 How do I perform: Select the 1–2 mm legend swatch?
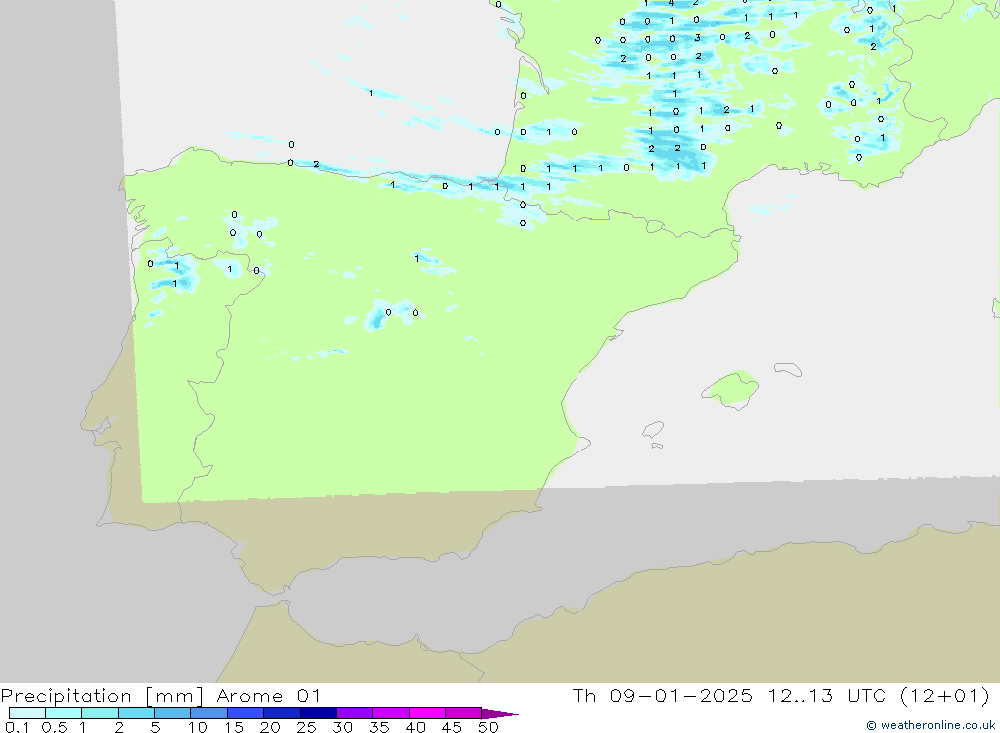tap(100, 713)
